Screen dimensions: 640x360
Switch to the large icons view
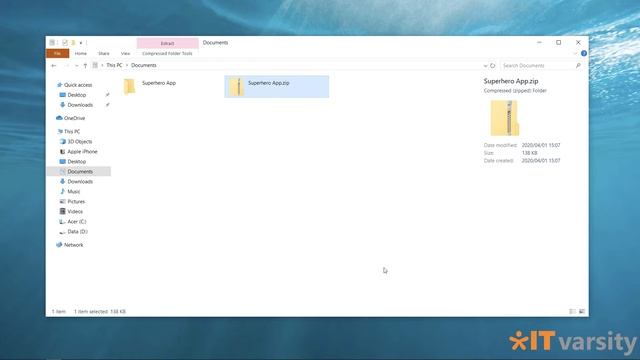tap(582, 311)
